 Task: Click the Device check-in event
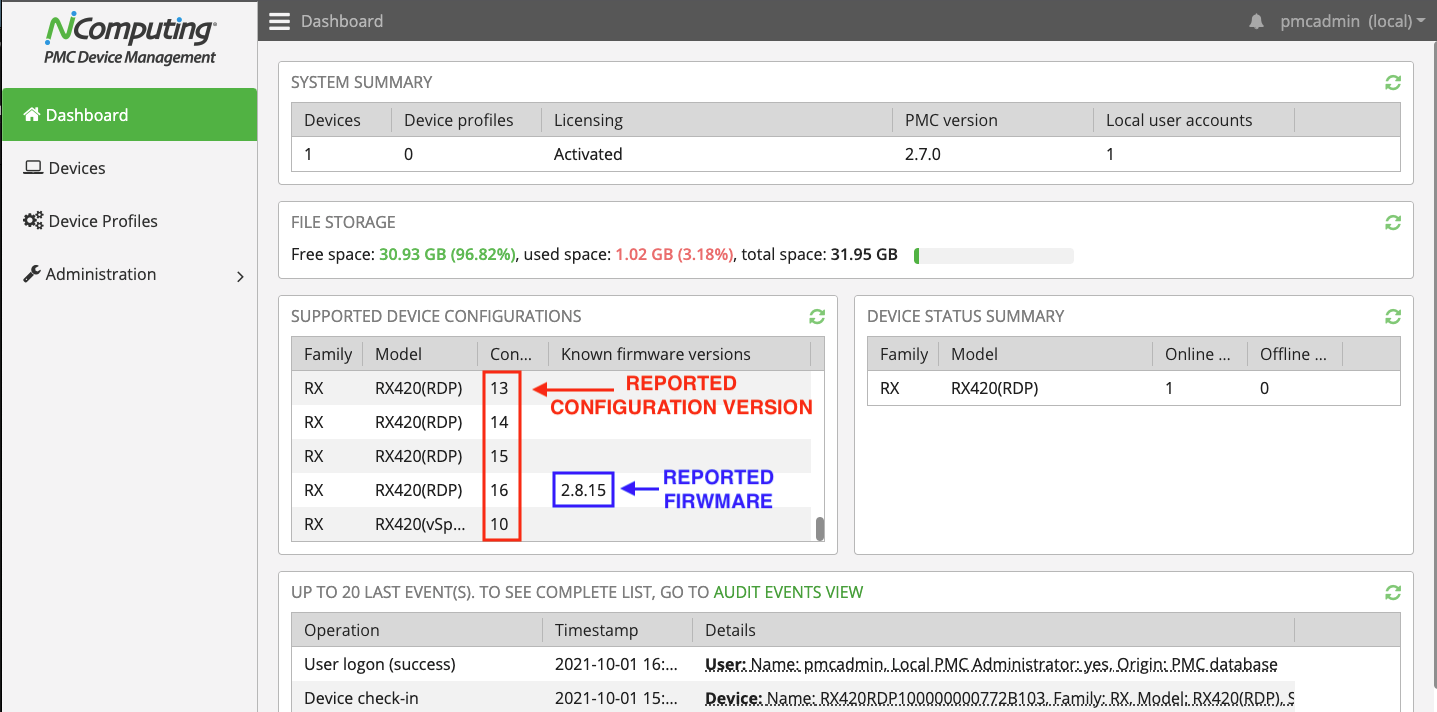pos(361,698)
